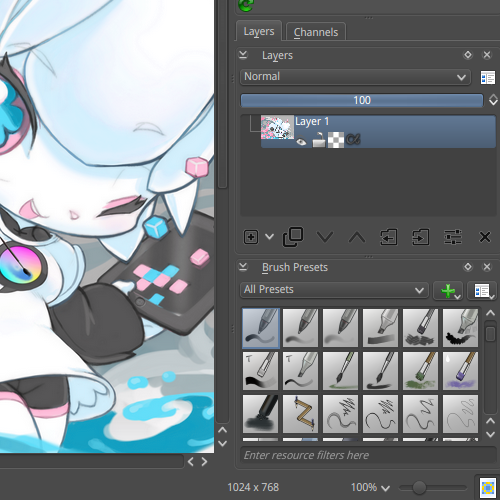This screenshot has width=500, height=500.
Task: Move layer up with up arrow
Action: click(x=357, y=237)
